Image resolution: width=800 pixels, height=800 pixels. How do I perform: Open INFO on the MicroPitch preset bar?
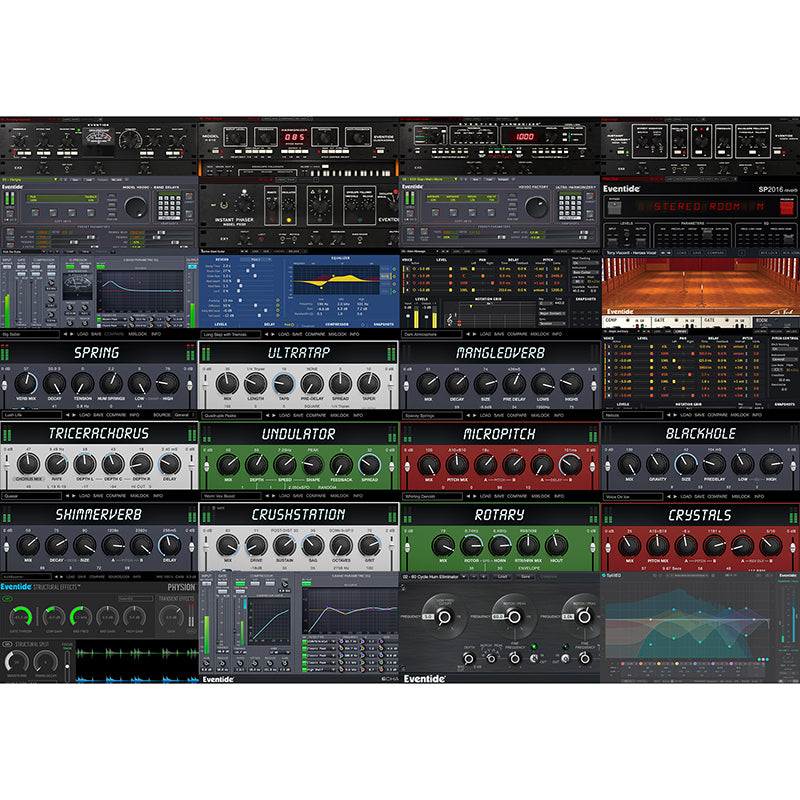click(x=558, y=494)
